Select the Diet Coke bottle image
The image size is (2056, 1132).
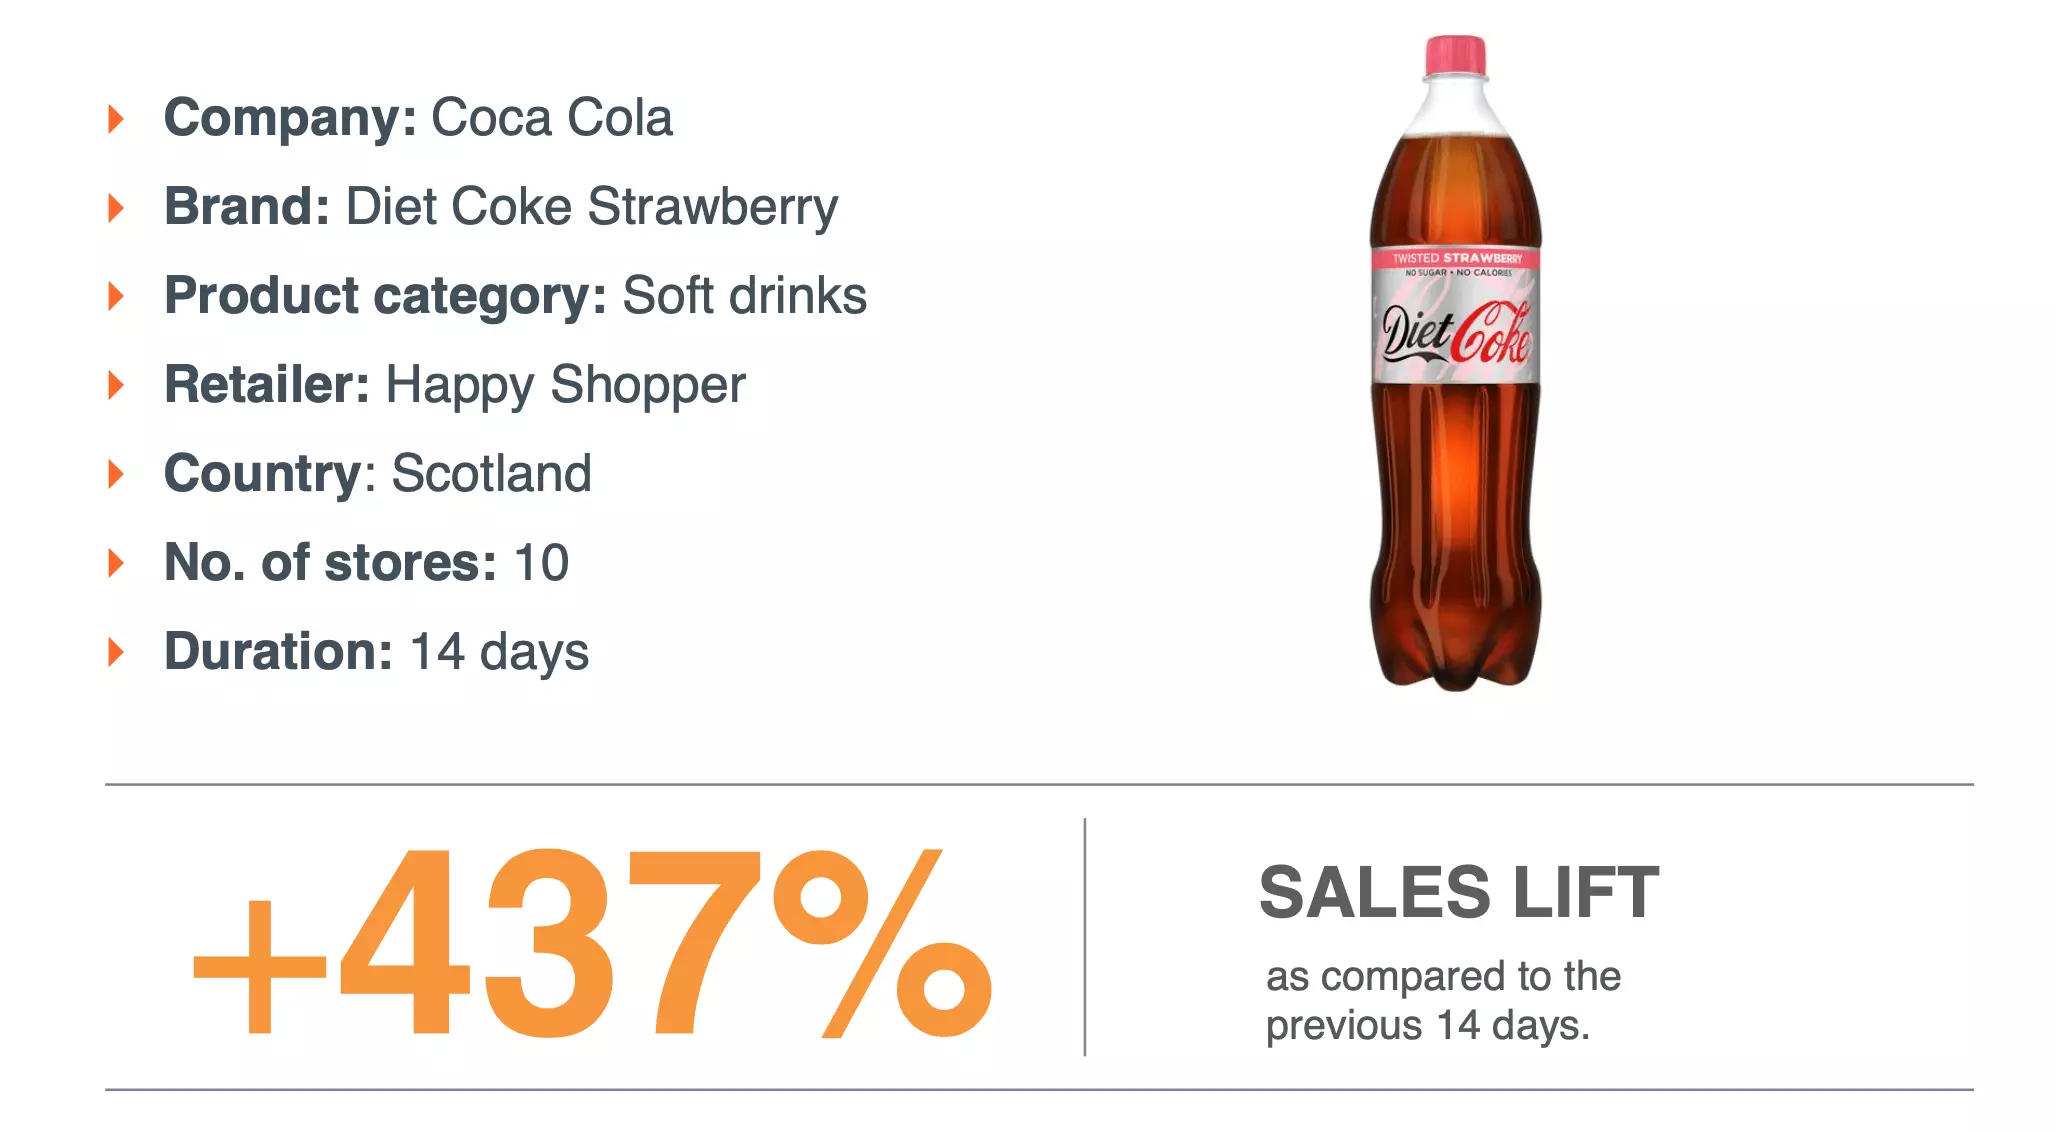[x=1455, y=362]
